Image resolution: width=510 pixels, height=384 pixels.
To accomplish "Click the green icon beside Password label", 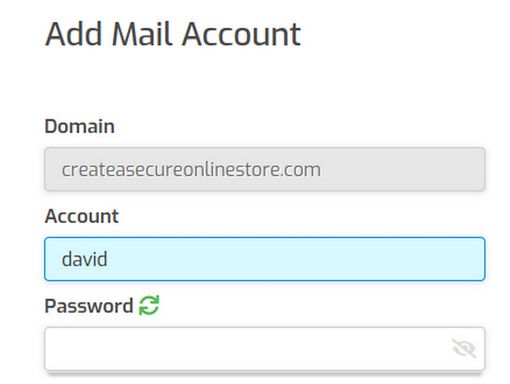I will [x=149, y=305].
